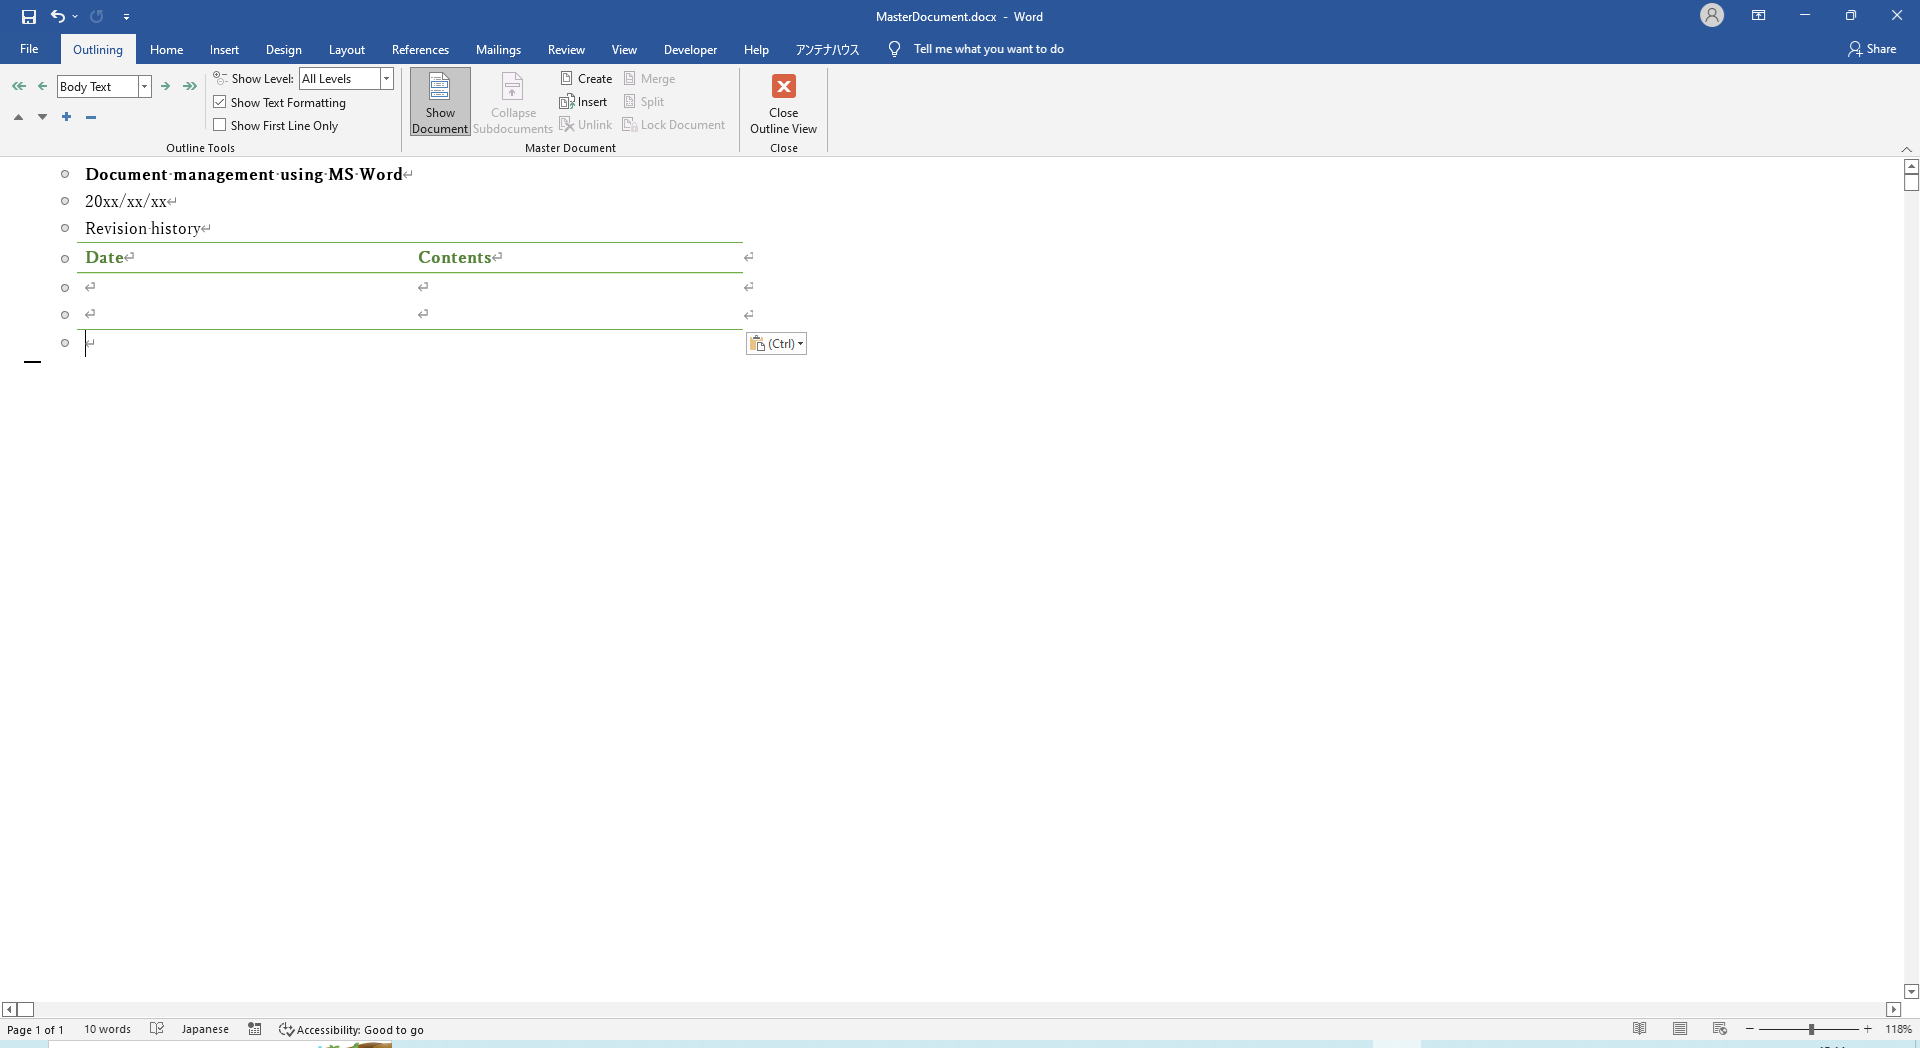Click the proofing spelling check icon
Image resolution: width=1920 pixels, height=1048 pixels.
(x=157, y=1029)
